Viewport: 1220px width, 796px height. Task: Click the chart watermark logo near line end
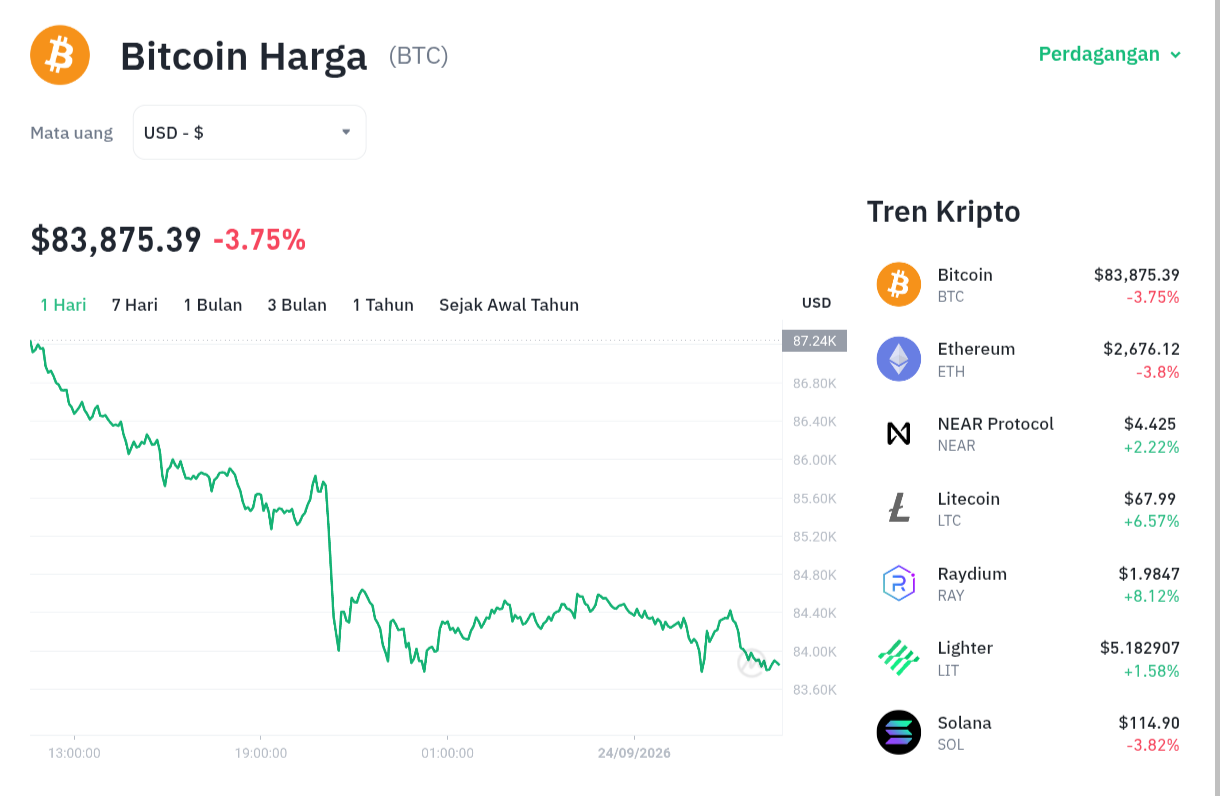pos(751,662)
